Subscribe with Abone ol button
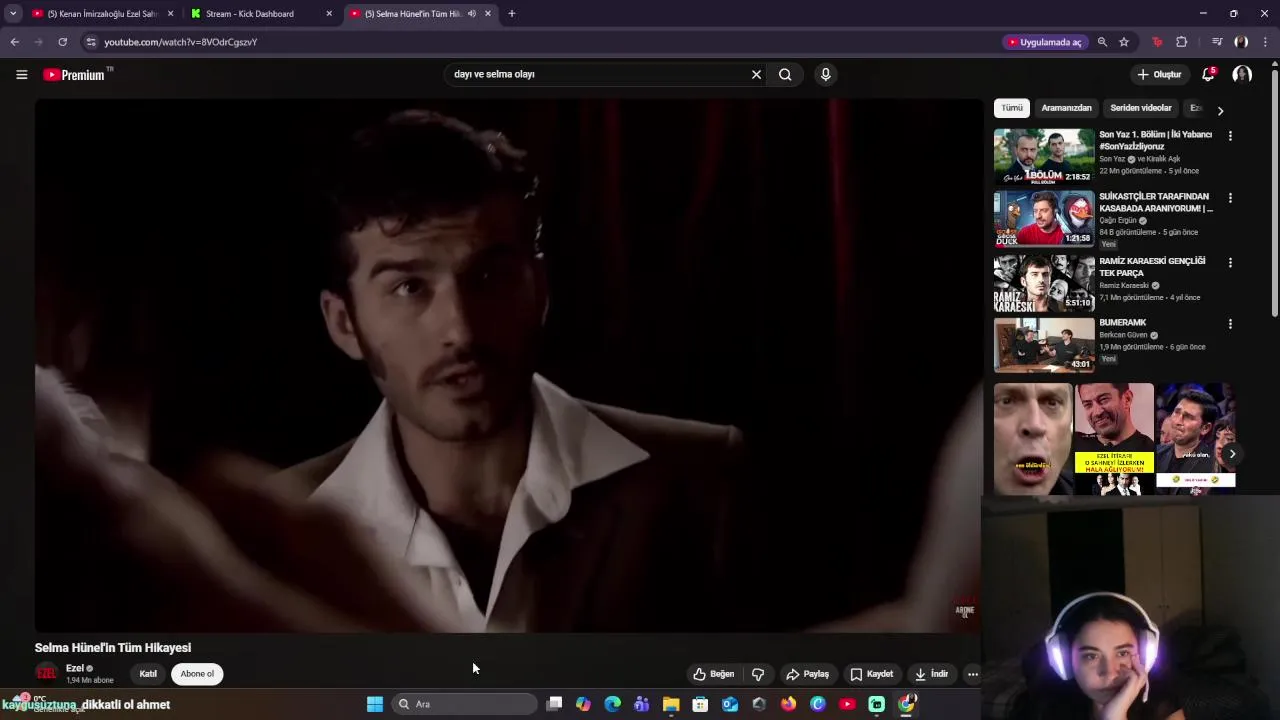Viewport: 1280px width, 720px height. 197,674
